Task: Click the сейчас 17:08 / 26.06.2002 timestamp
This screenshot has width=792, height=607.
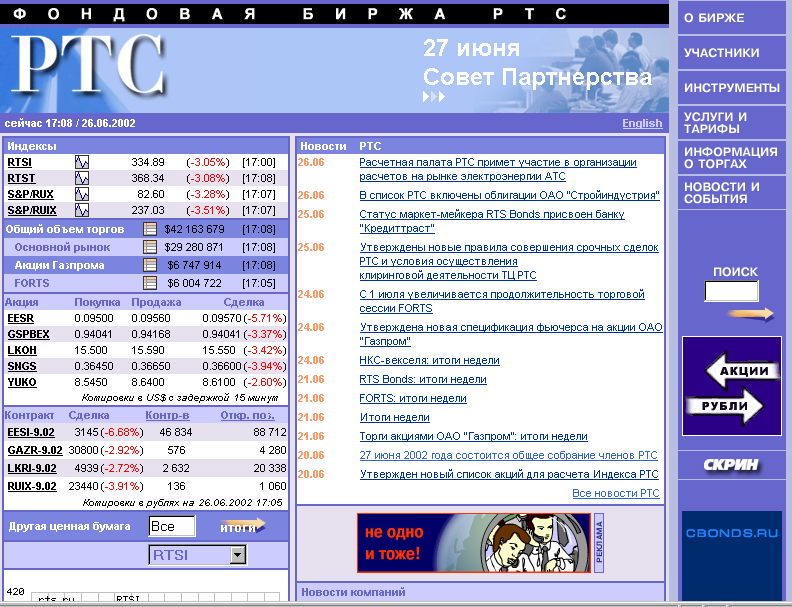Action: click(70, 123)
